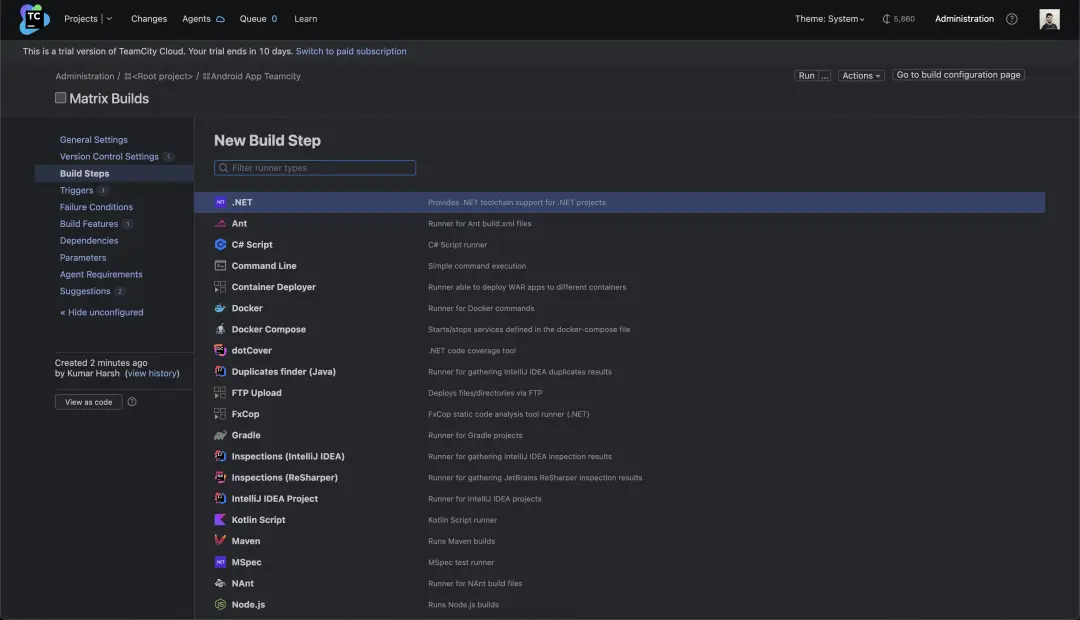
Task: Open General Settings tab
Action: [94, 140]
